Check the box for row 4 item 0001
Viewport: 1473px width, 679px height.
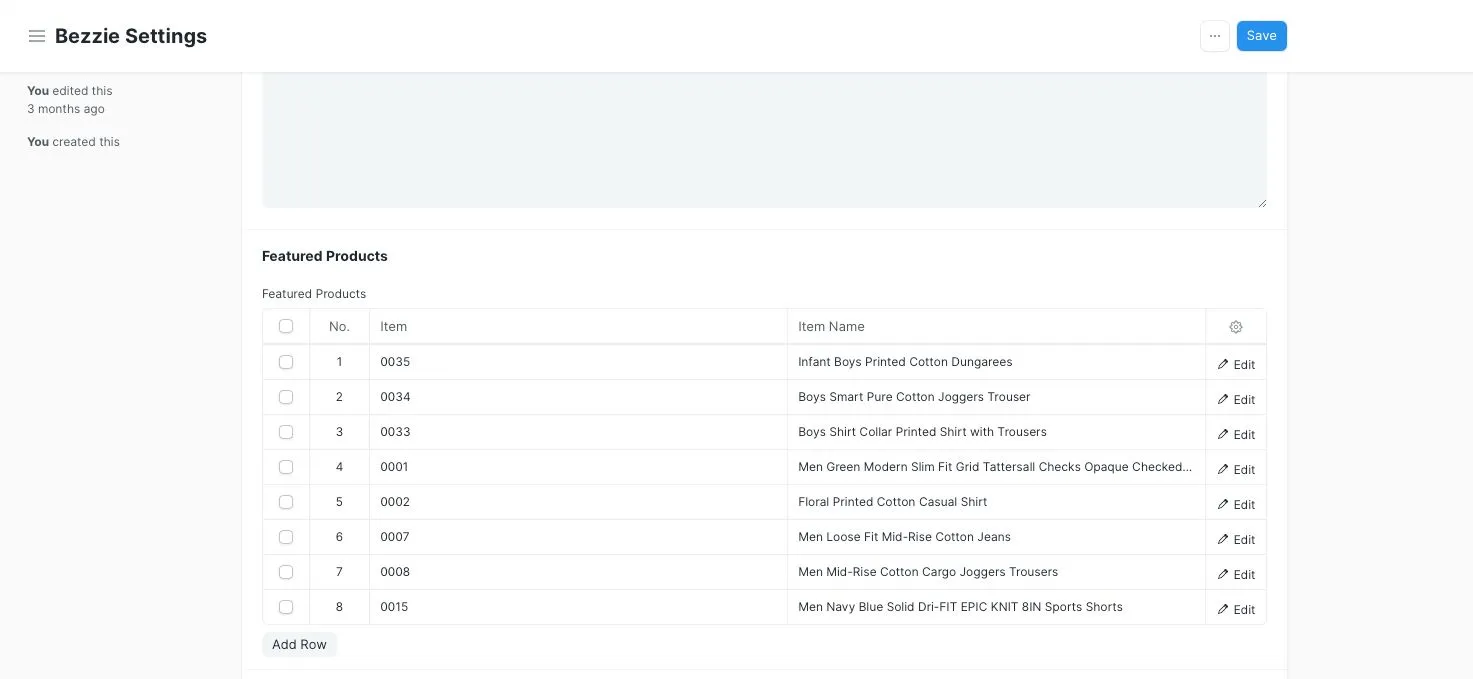286,467
